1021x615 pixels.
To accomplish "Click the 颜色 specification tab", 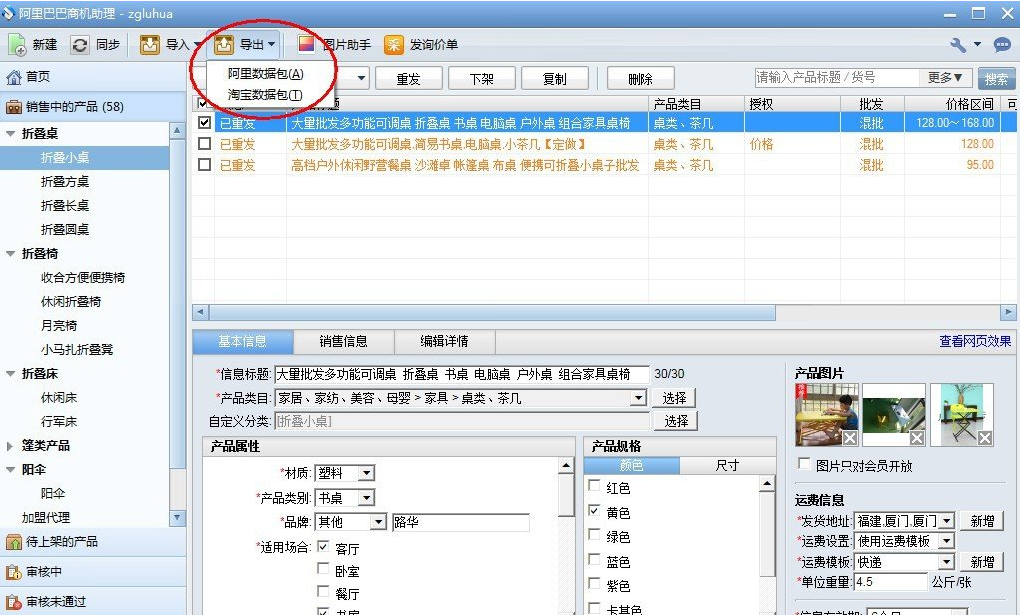I will (x=632, y=465).
